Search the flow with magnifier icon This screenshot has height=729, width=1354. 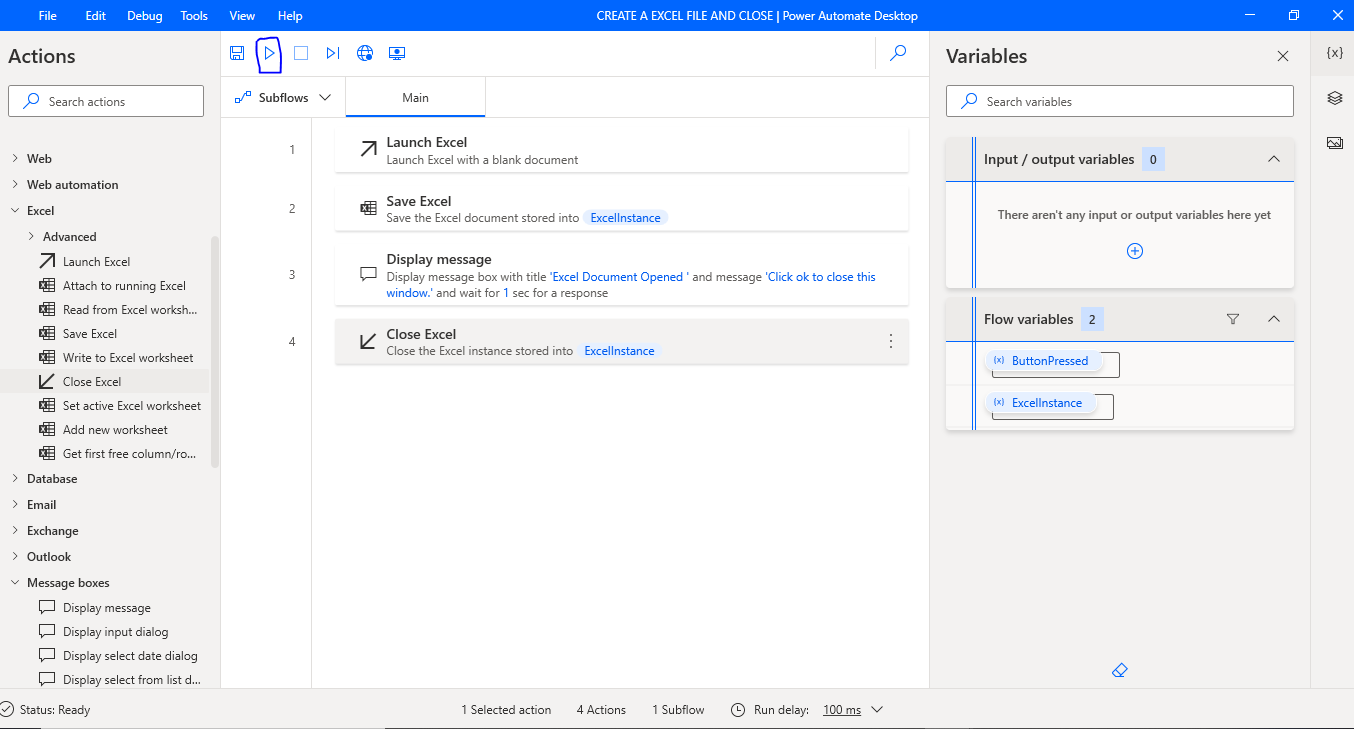(898, 53)
